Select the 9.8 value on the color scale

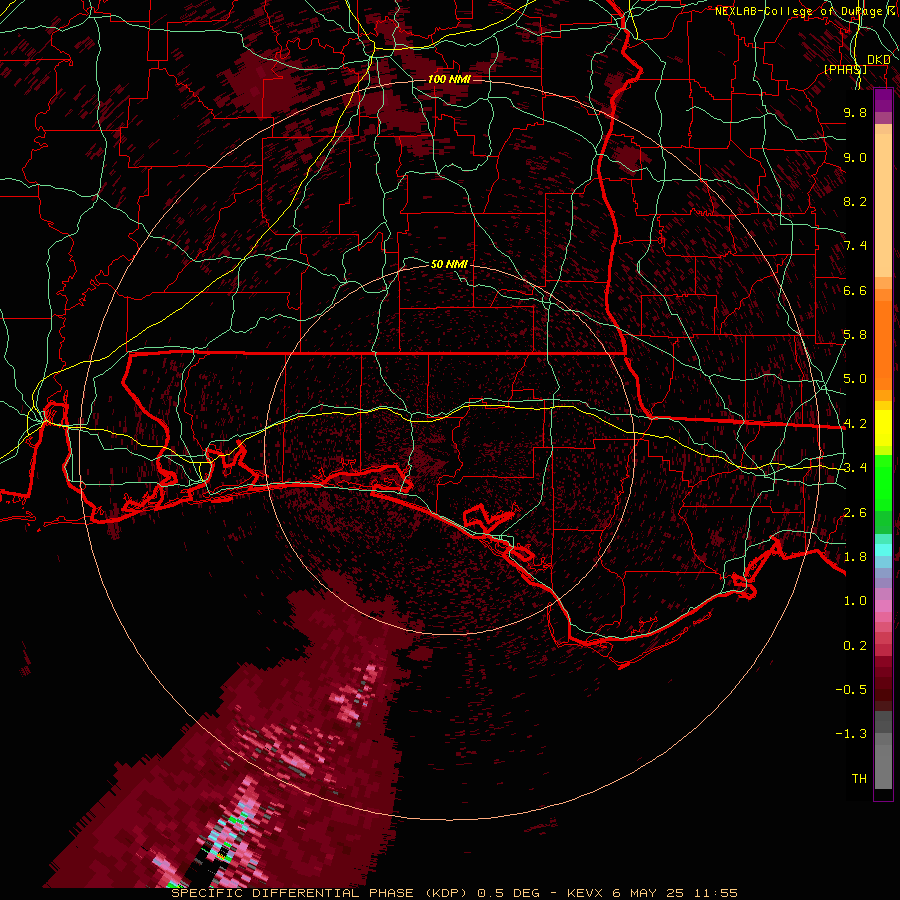[855, 112]
